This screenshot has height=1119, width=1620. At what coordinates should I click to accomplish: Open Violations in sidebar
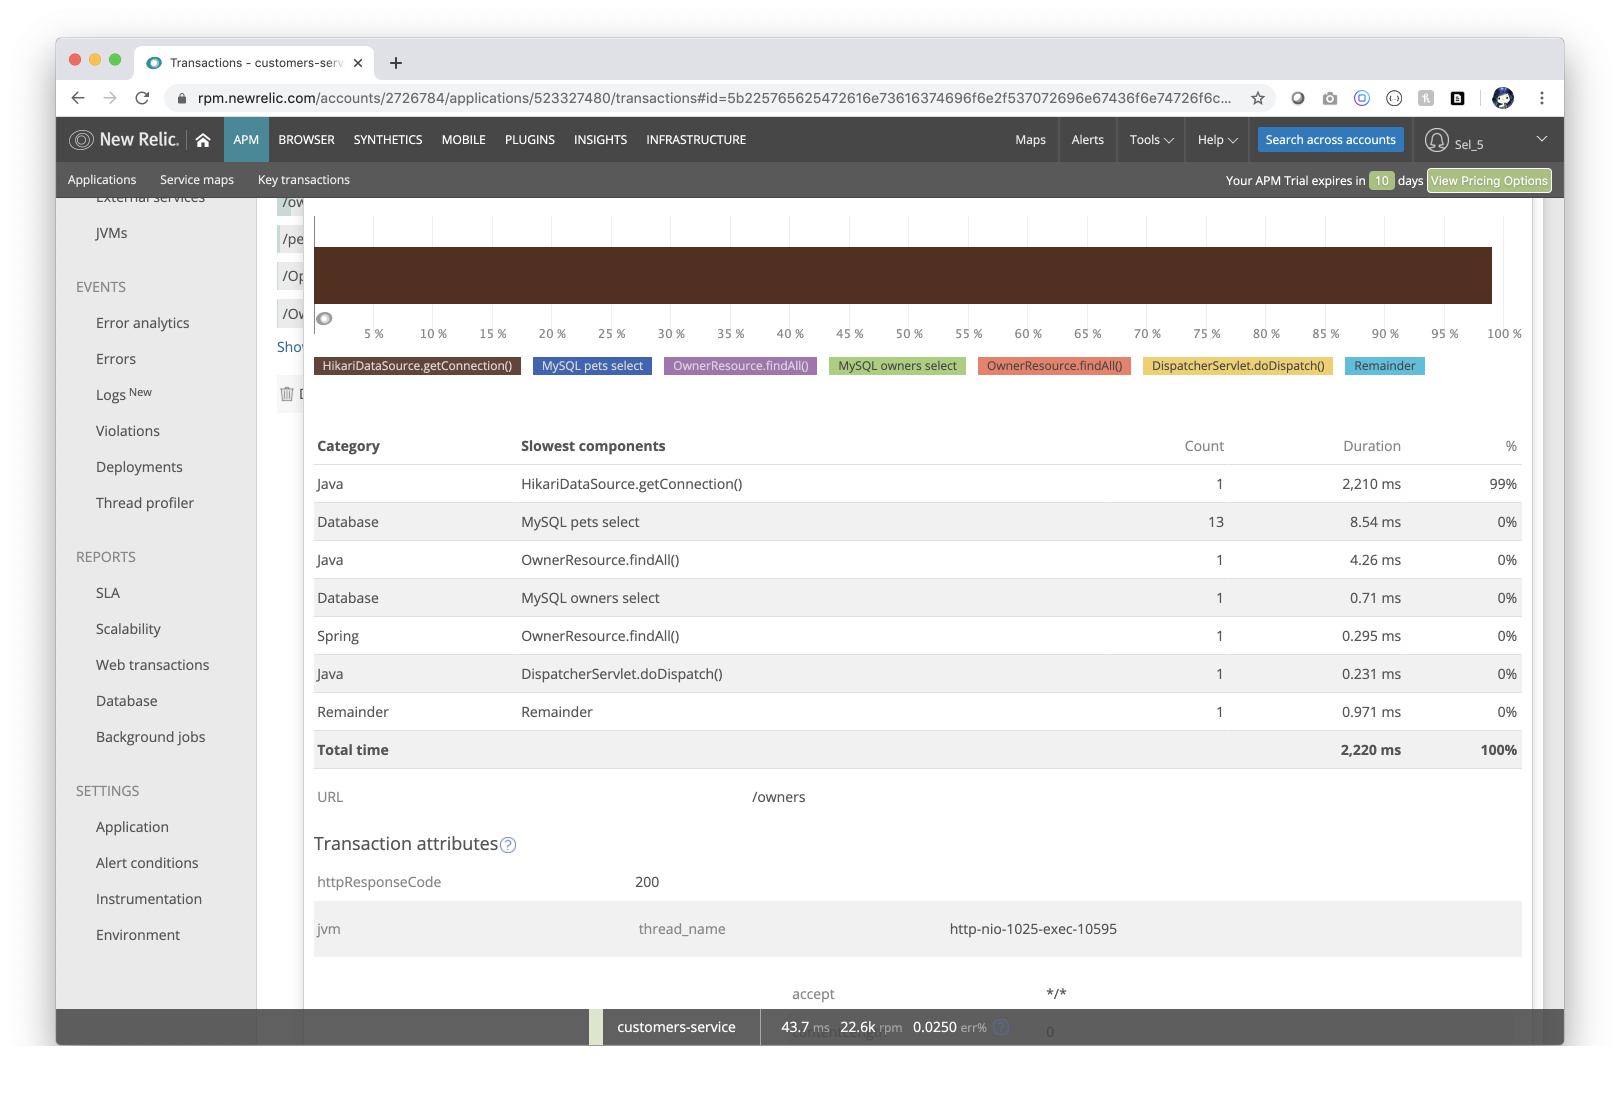(127, 431)
